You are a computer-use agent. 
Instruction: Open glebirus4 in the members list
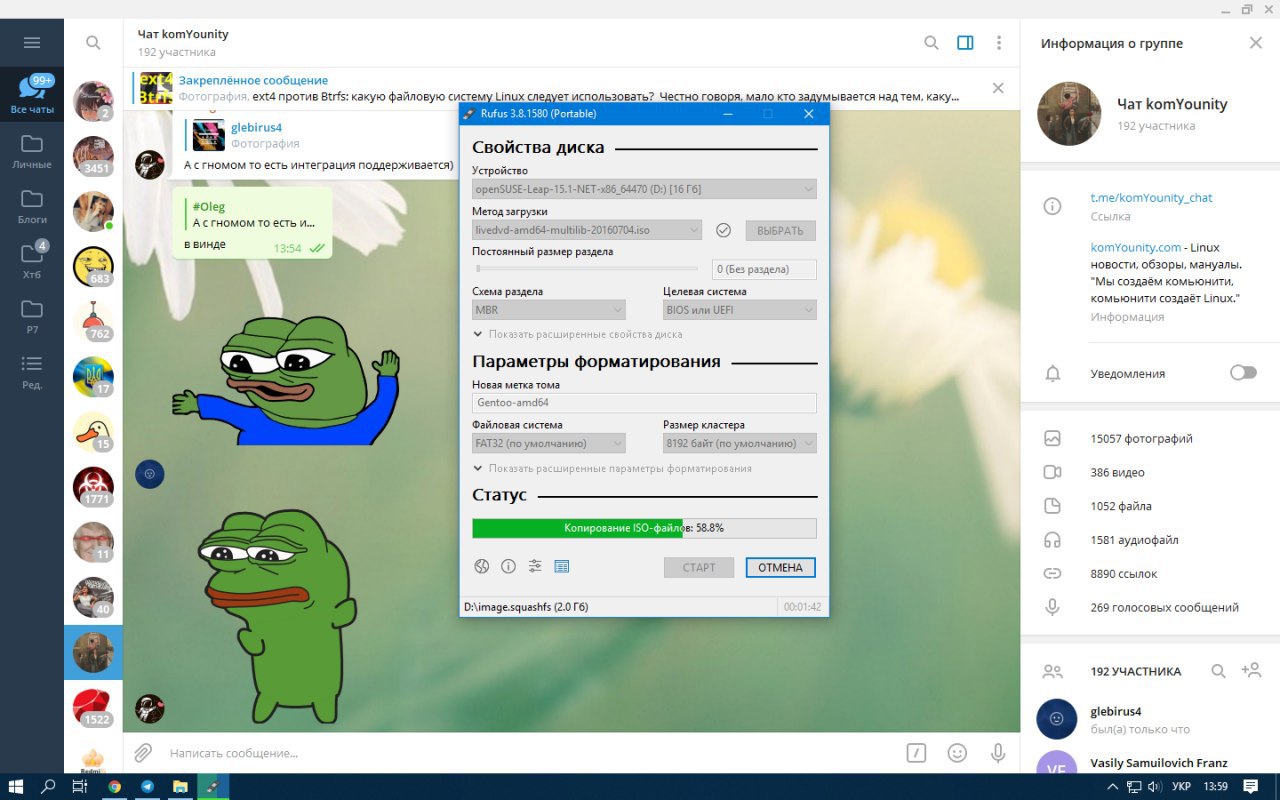click(1150, 719)
